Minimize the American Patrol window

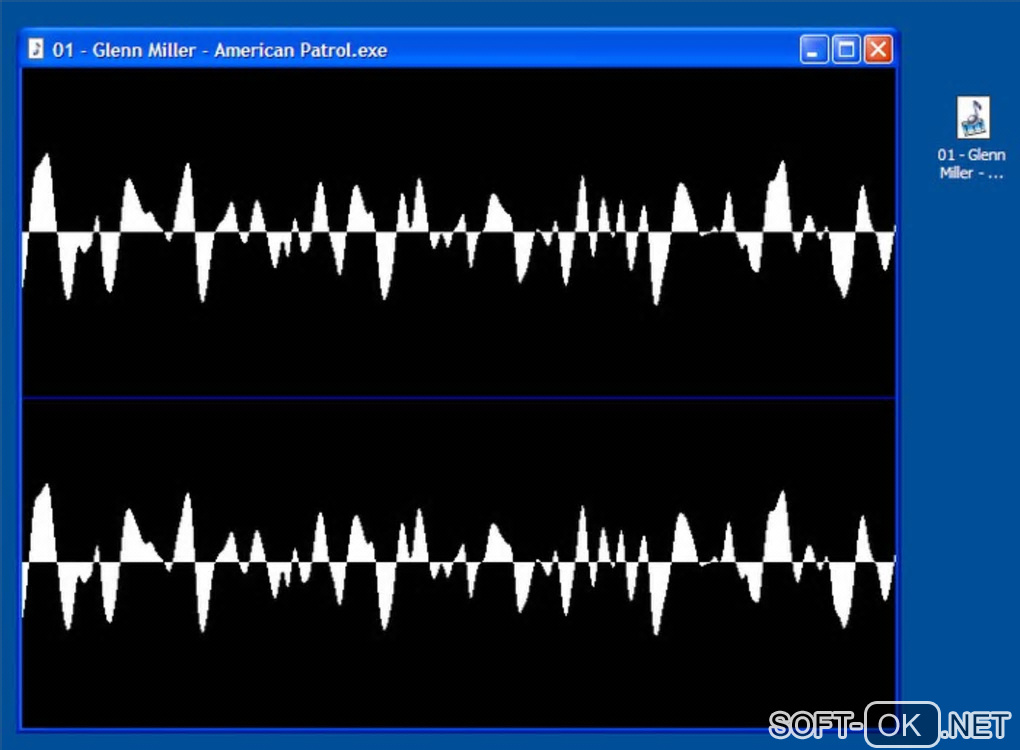(x=814, y=49)
